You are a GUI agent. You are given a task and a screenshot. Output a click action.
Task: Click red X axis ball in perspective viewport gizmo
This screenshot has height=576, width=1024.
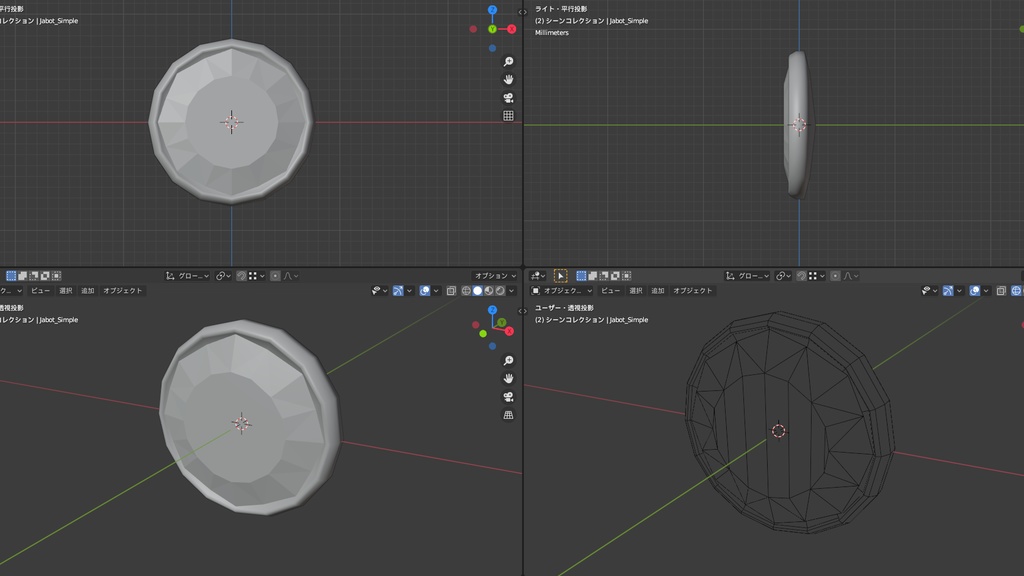pos(509,331)
